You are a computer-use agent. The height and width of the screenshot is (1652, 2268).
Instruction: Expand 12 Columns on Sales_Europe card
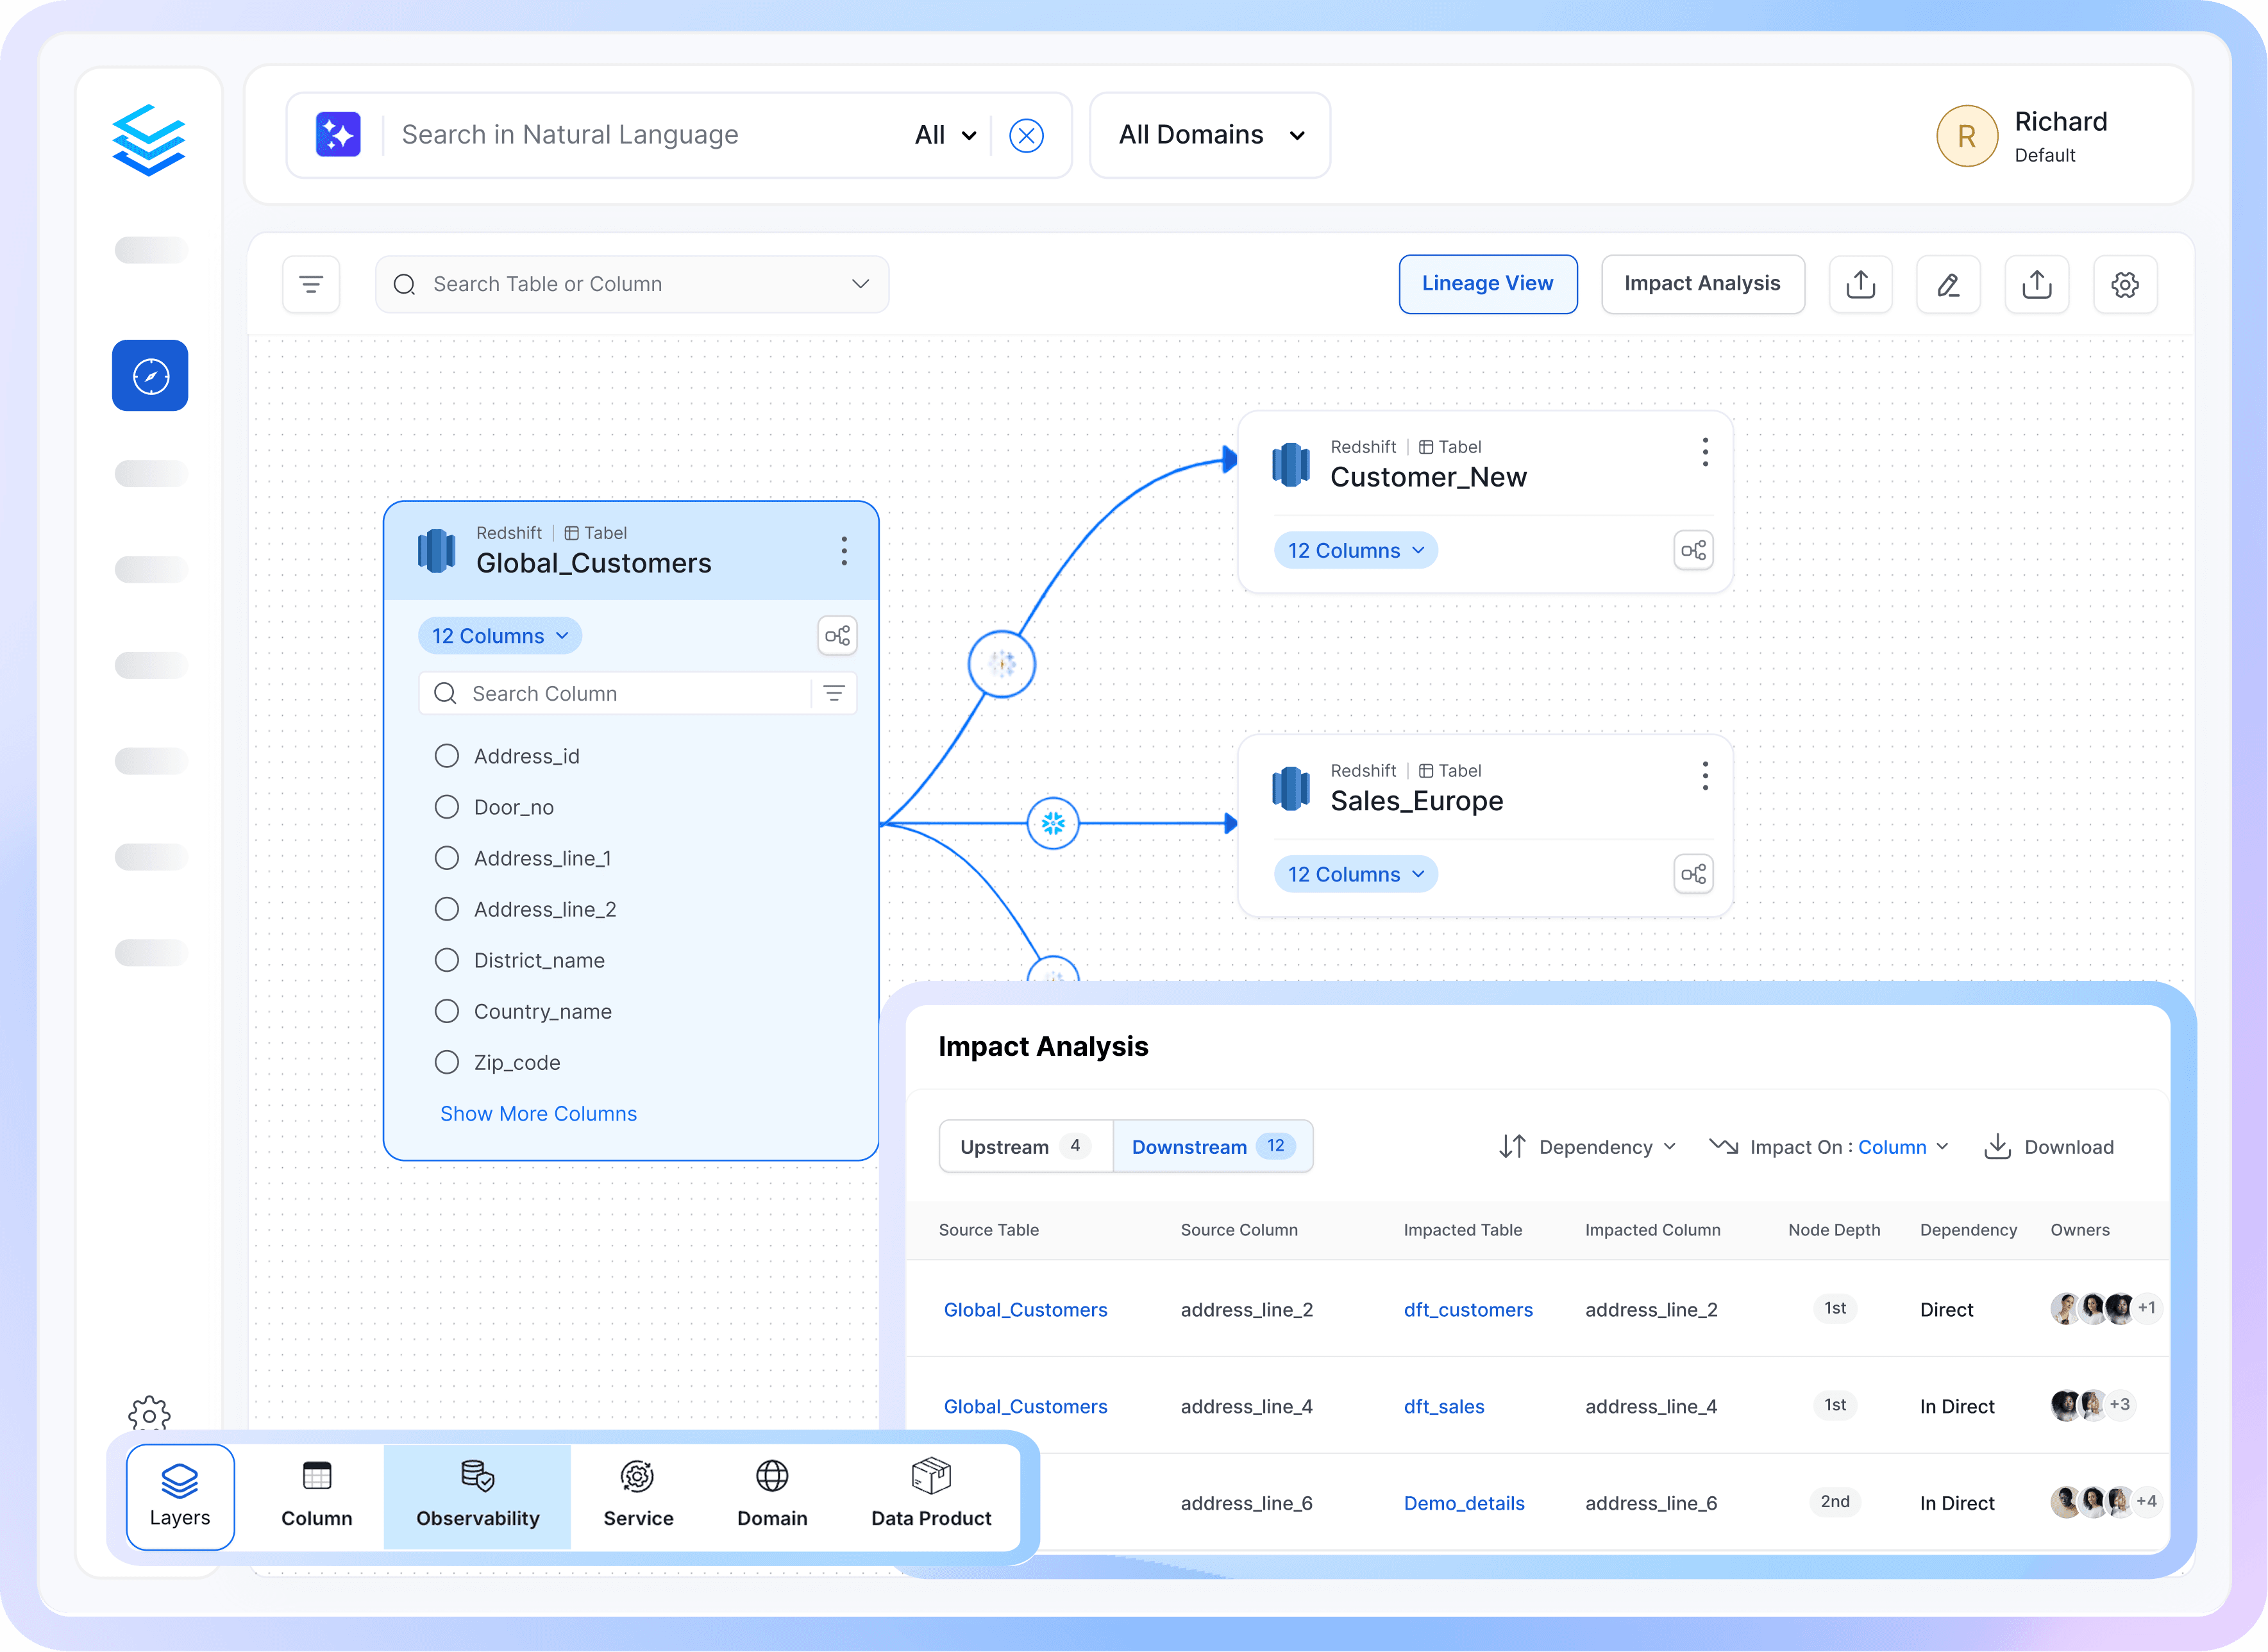point(1355,874)
